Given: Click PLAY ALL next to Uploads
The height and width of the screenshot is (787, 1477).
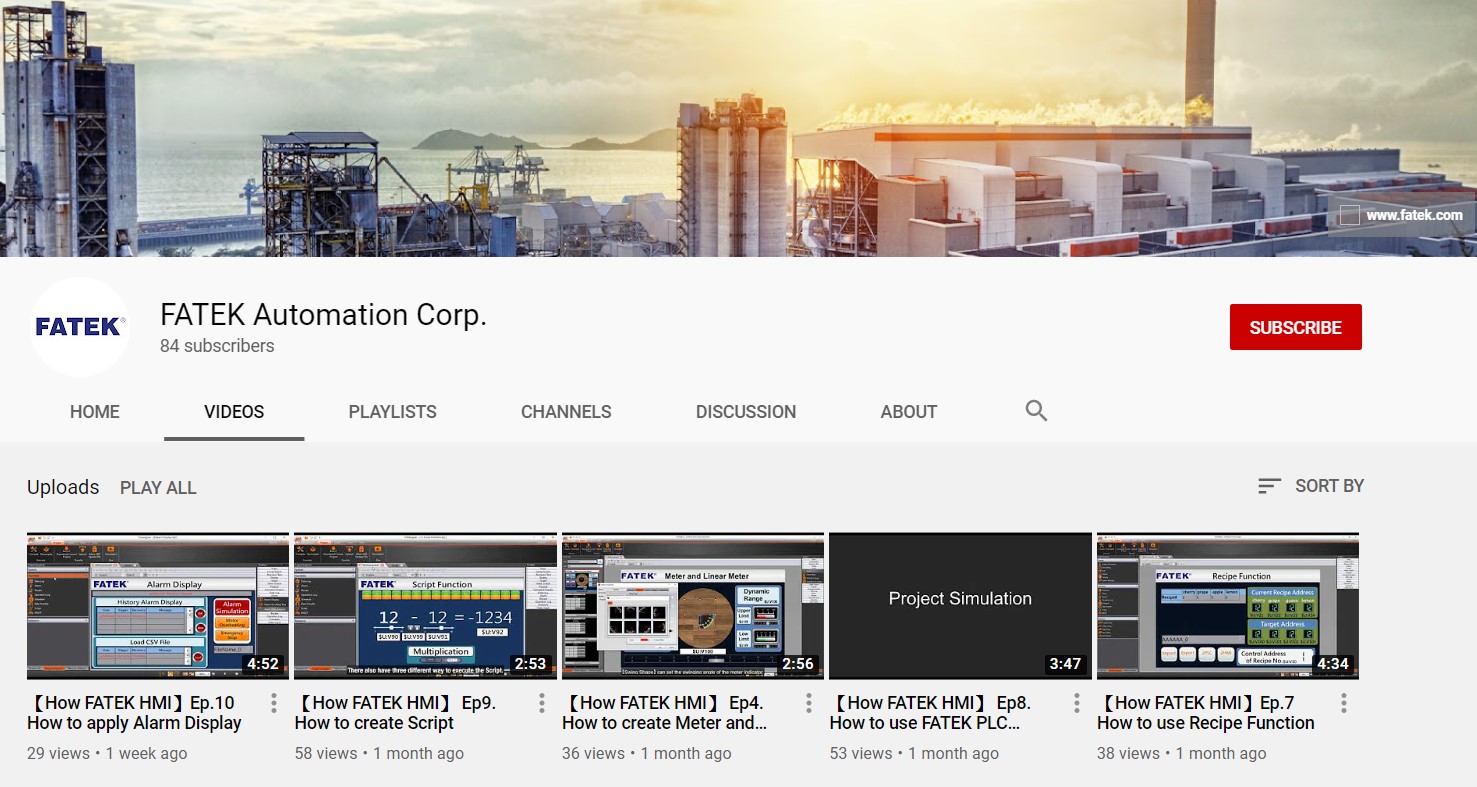Looking at the screenshot, I should pos(158,488).
